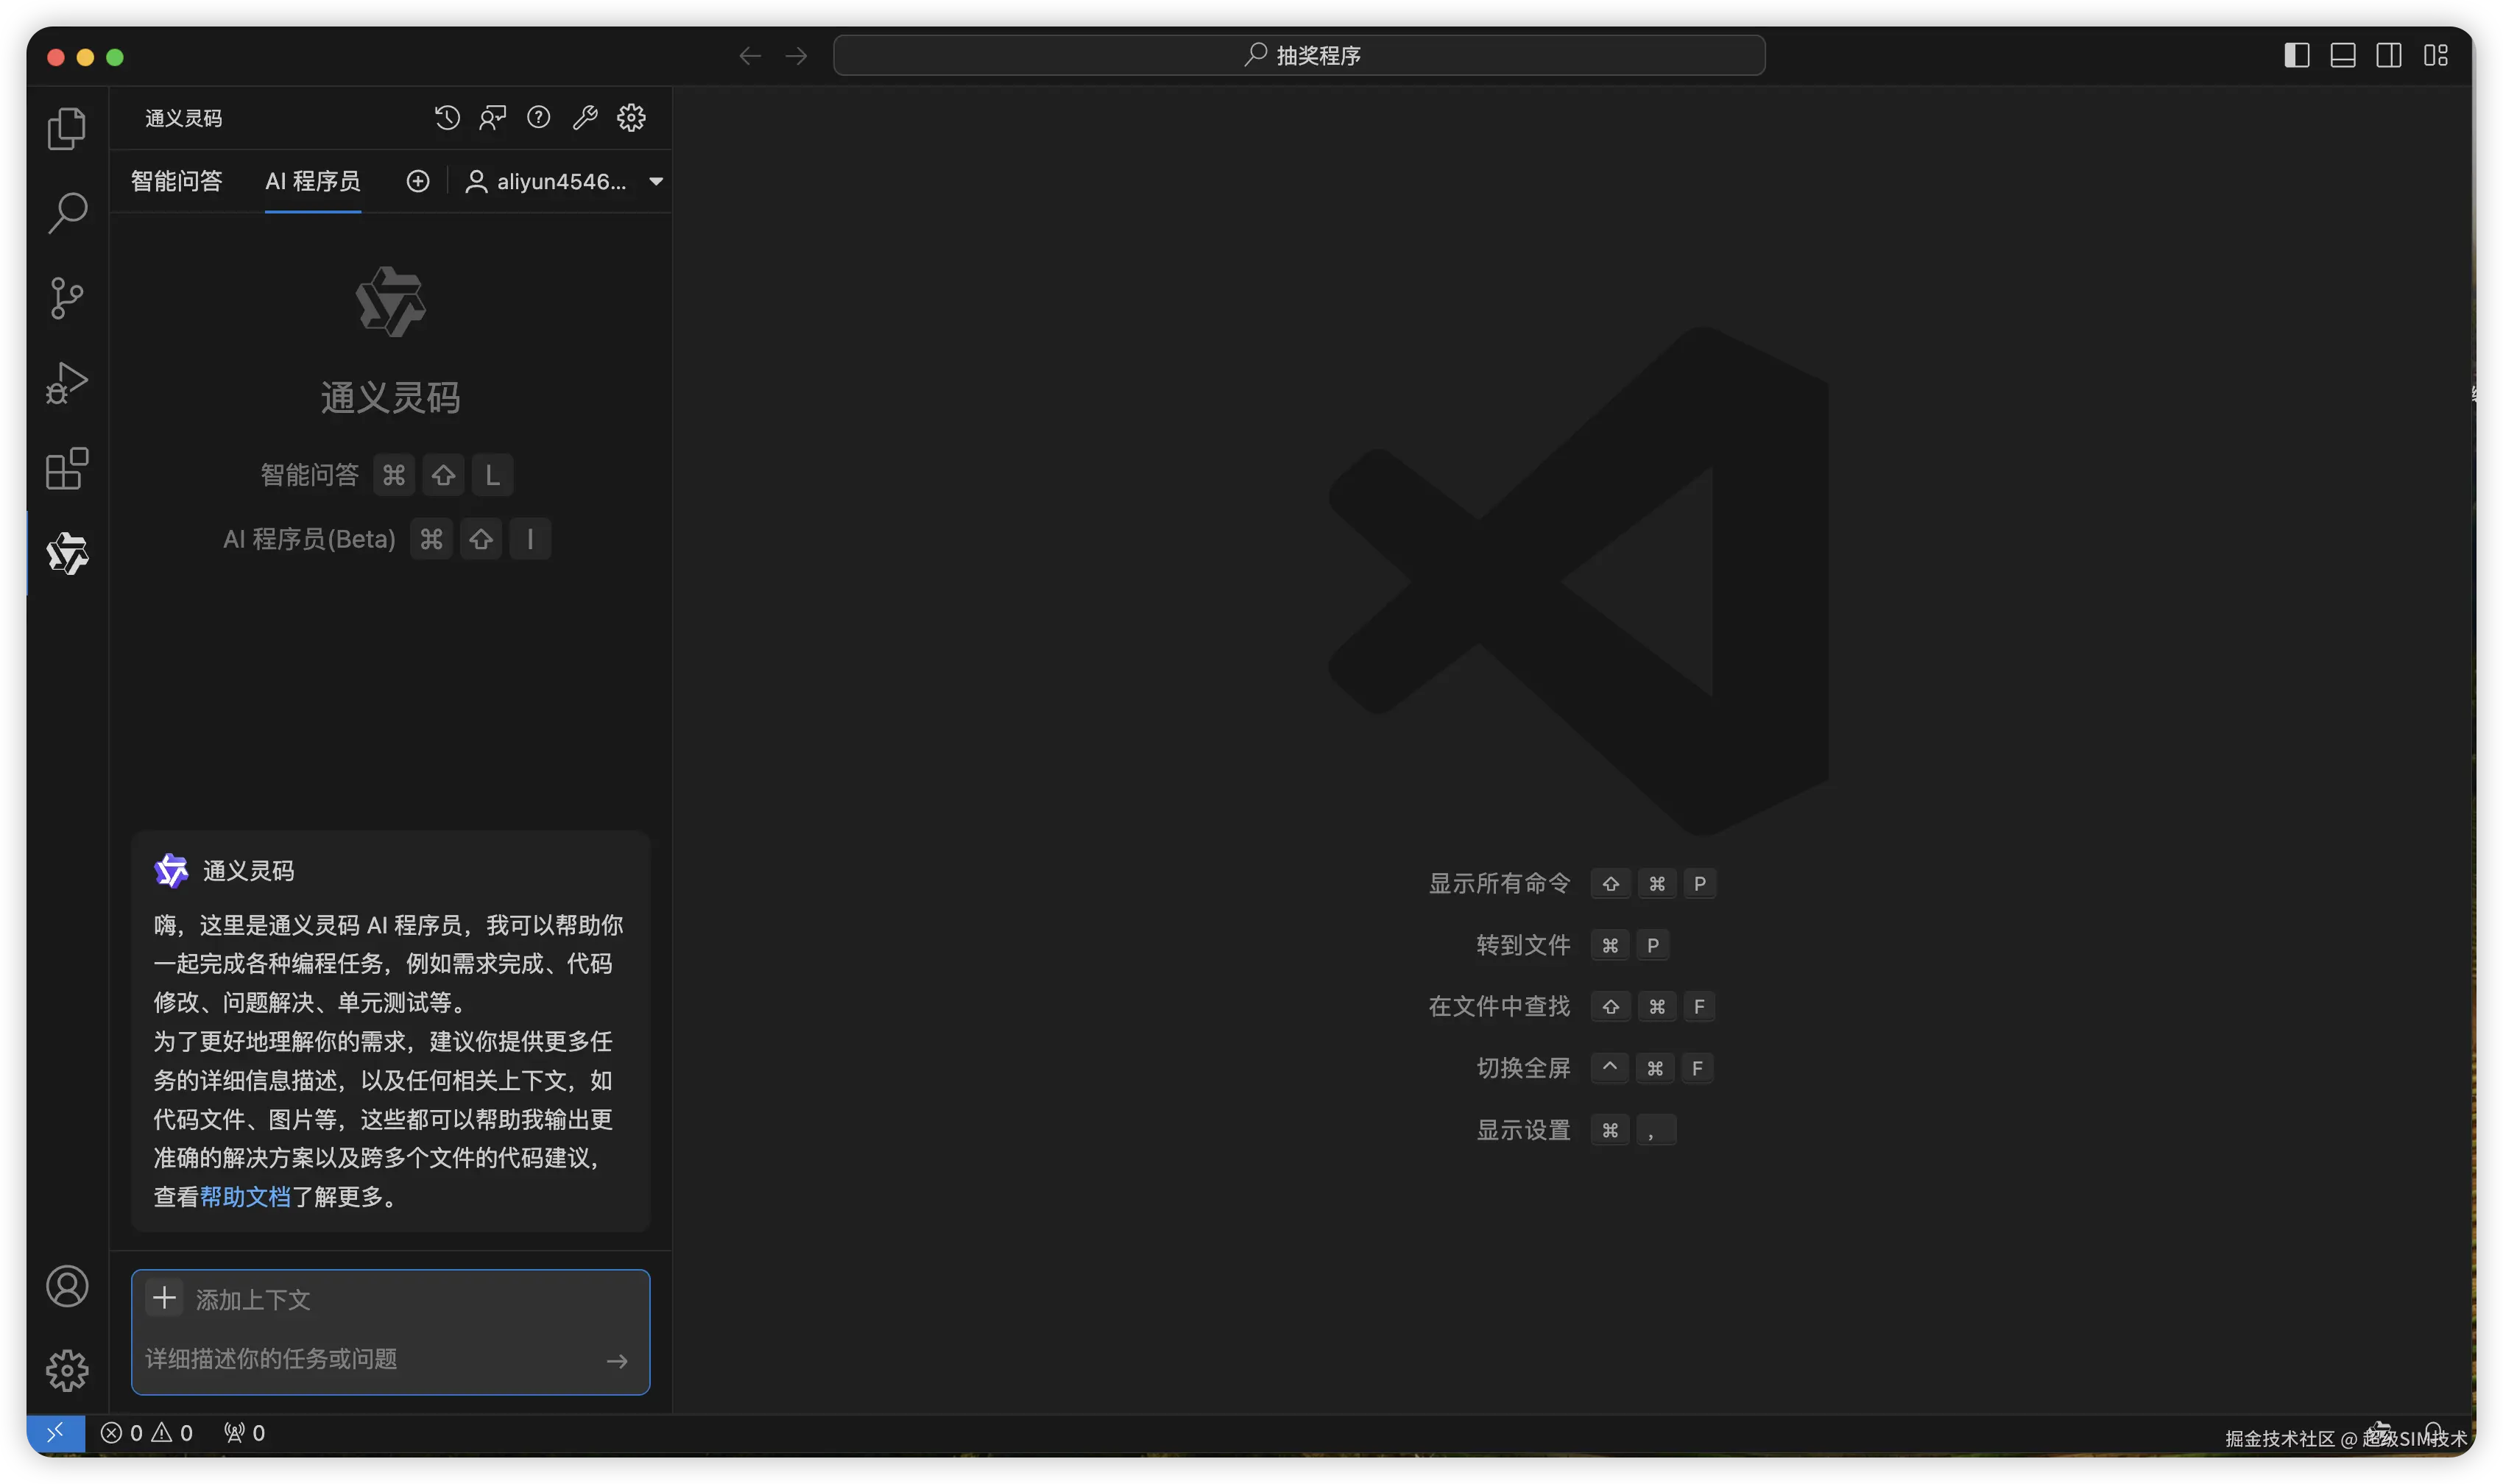This screenshot has height=1484, width=2503.
Task: Click the 添加上下文 plus button
Action: tap(164, 1299)
